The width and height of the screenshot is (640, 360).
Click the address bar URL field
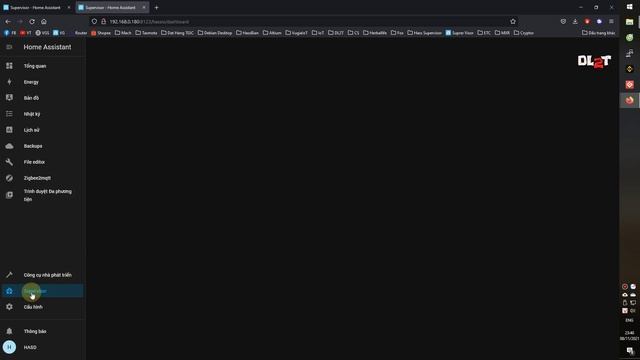(x=302, y=21)
